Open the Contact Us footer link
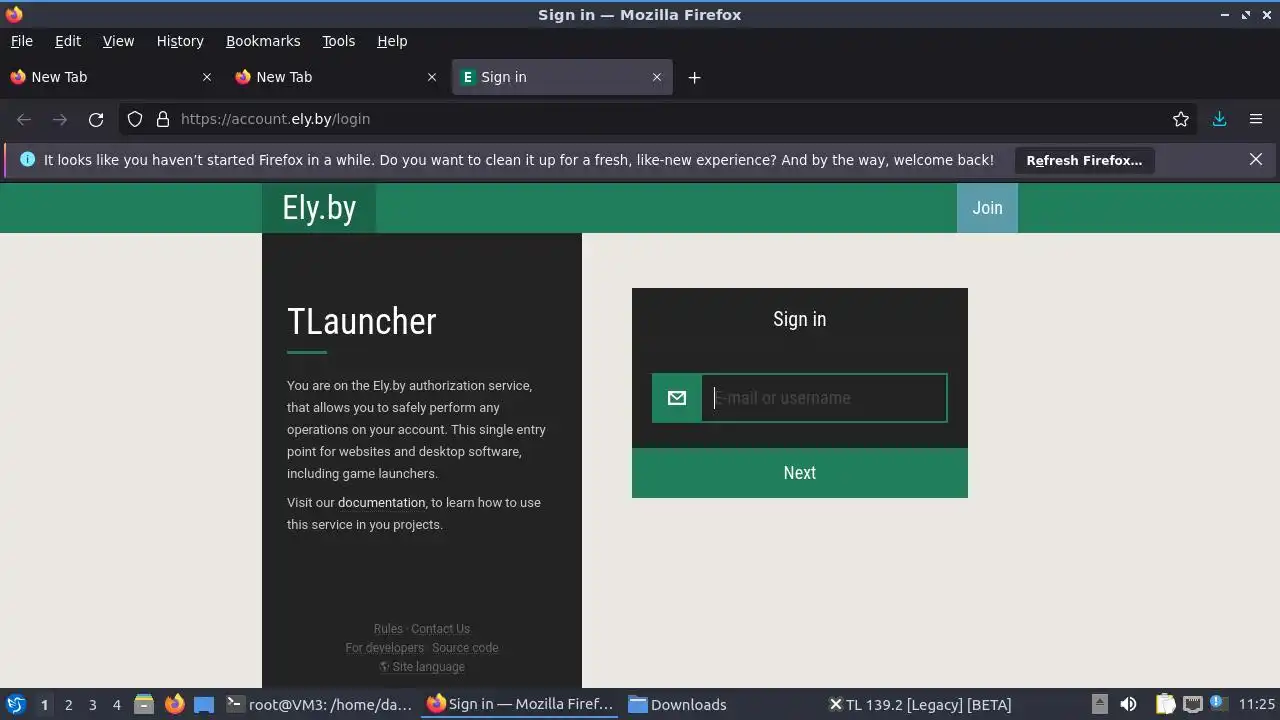The height and width of the screenshot is (720, 1280). [440, 629]
